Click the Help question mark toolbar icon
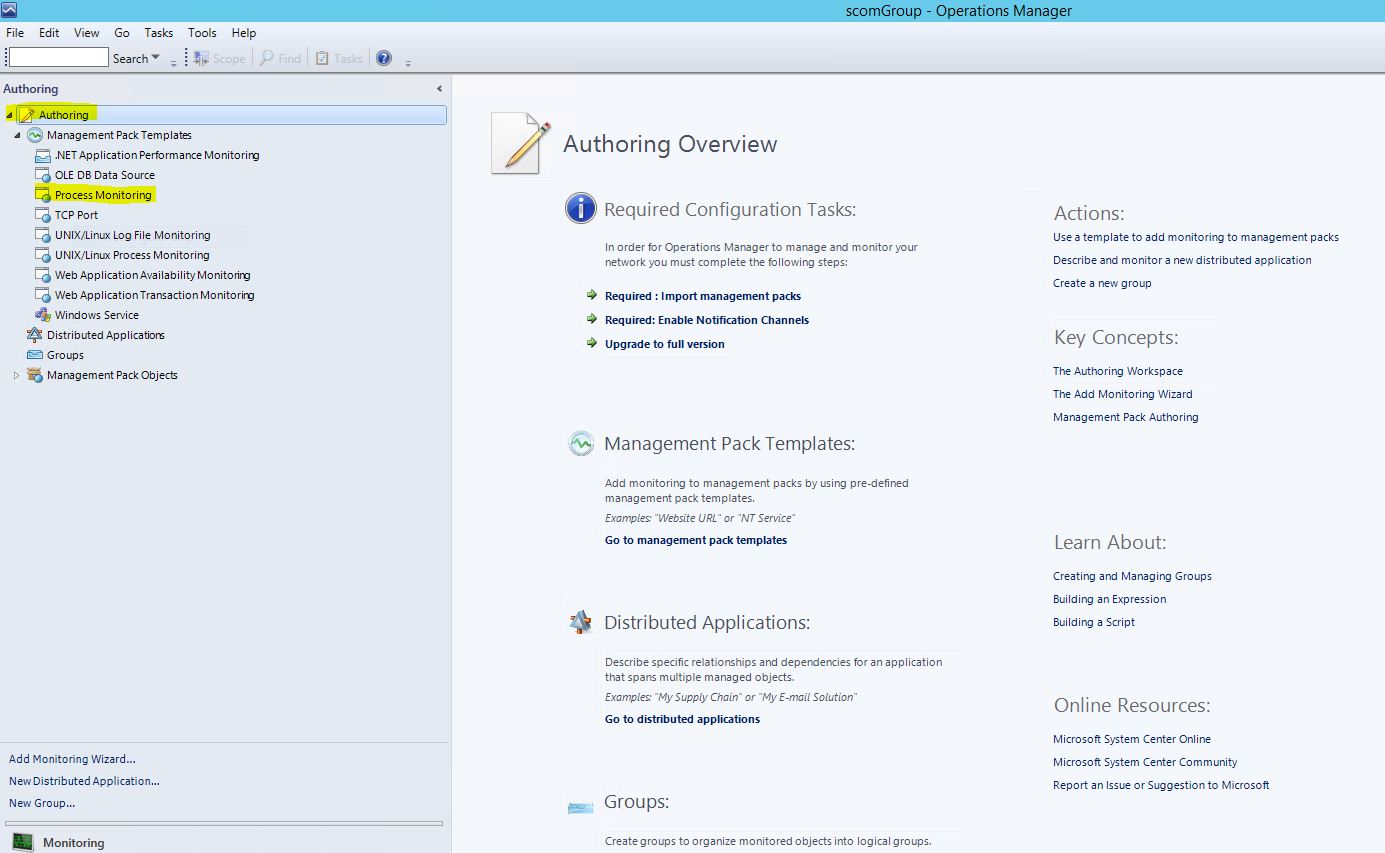Viewport: 1385px width, 853px height. pyautogui.click(x=383, y=58)
